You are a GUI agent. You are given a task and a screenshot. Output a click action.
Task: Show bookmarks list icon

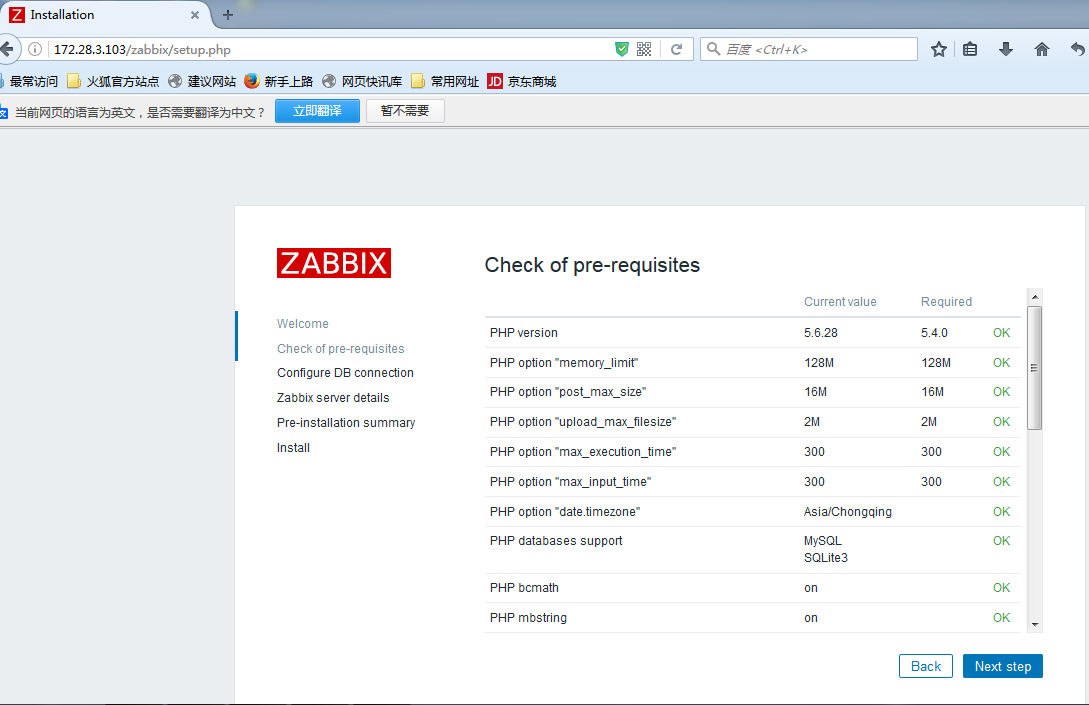coord(970,49)
